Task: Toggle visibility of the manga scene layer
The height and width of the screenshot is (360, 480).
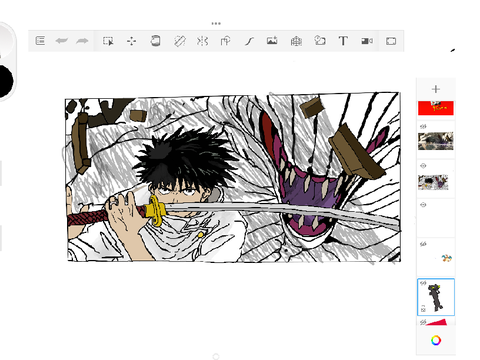Action: (x=423, y=166)
